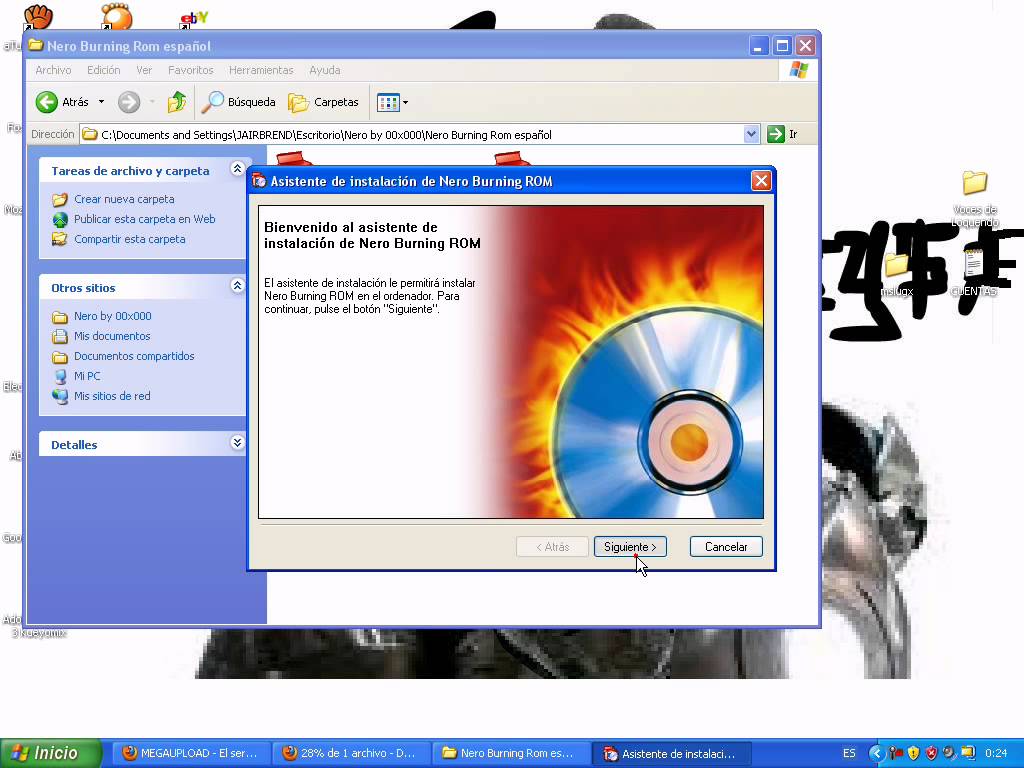Open the Herramientas menu

tap(261, 70)
